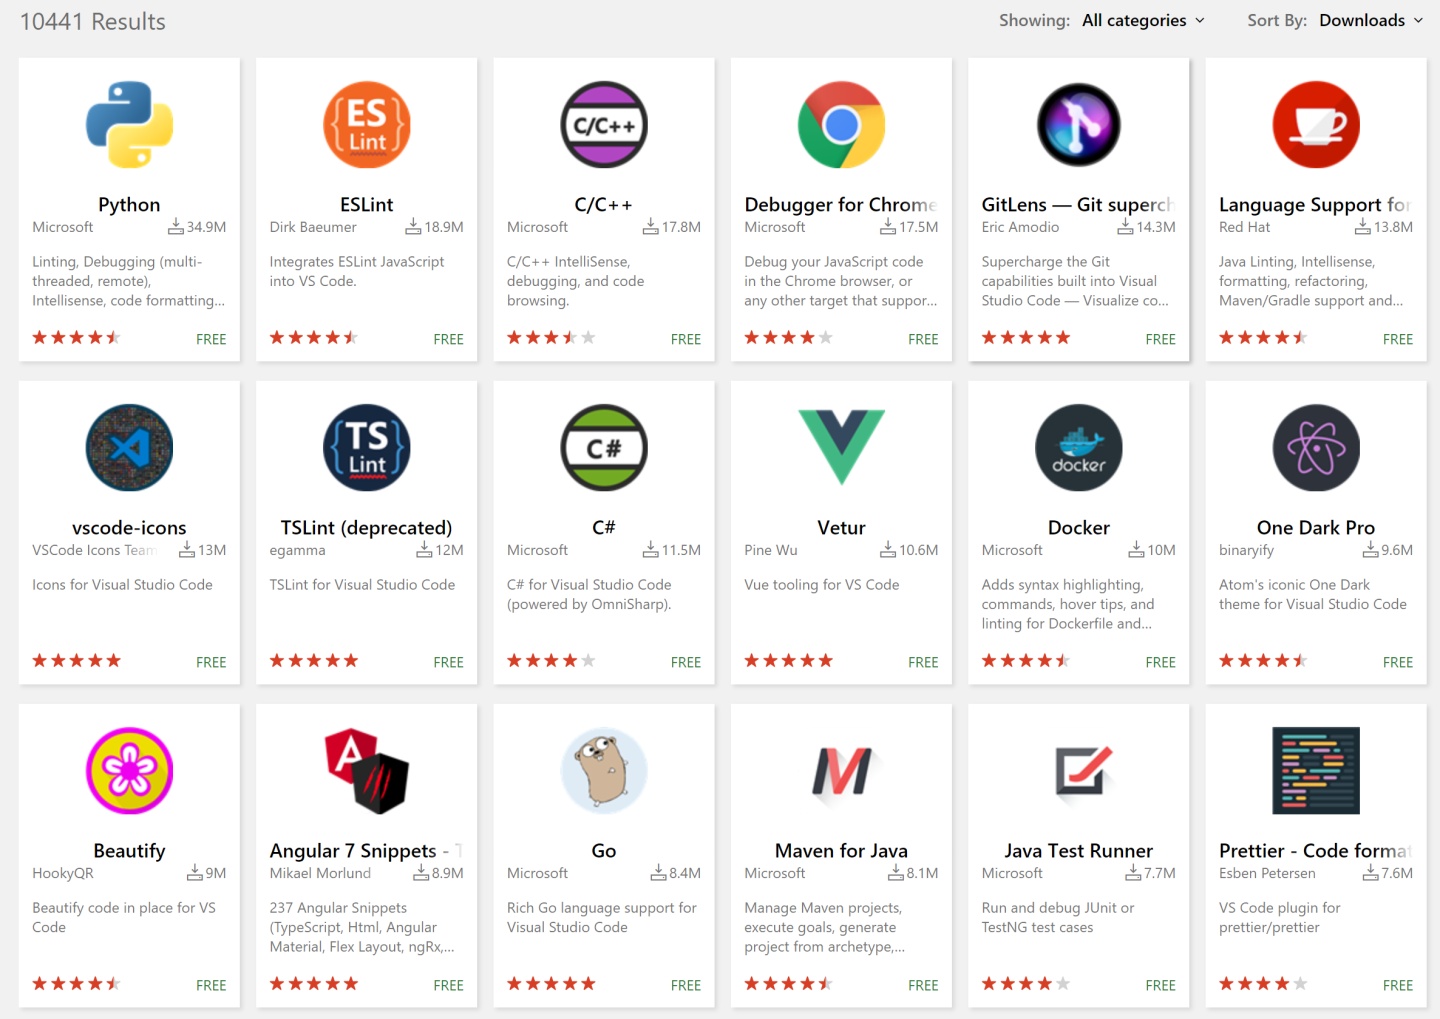
Task: Click FREE label on the Prettier card
Action: (x=1398, y=985)
